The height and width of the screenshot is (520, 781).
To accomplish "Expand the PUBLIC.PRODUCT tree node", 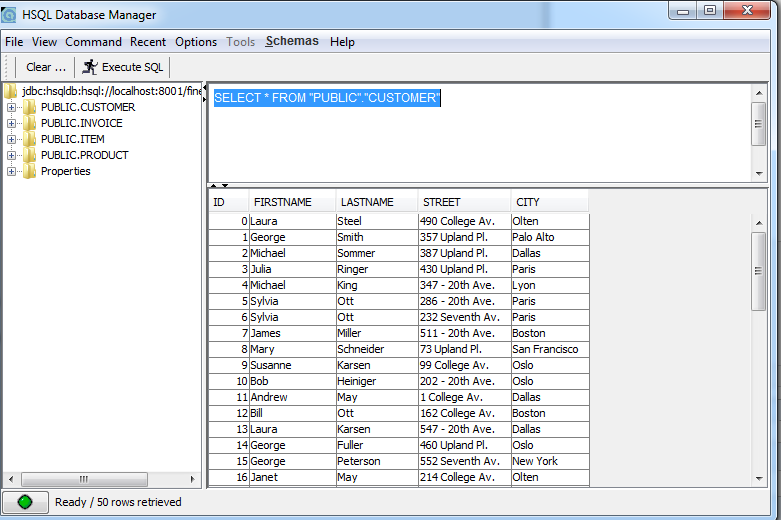I will (11, 155).
